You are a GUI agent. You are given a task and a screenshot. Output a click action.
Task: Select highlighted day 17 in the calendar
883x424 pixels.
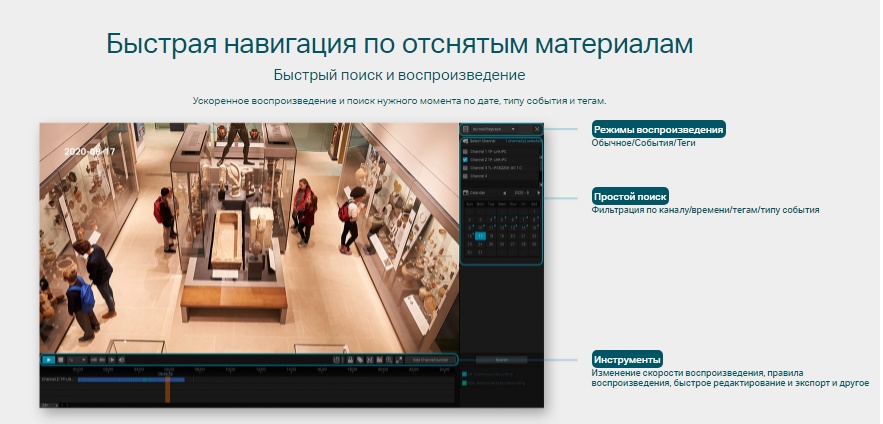(480, 235)
